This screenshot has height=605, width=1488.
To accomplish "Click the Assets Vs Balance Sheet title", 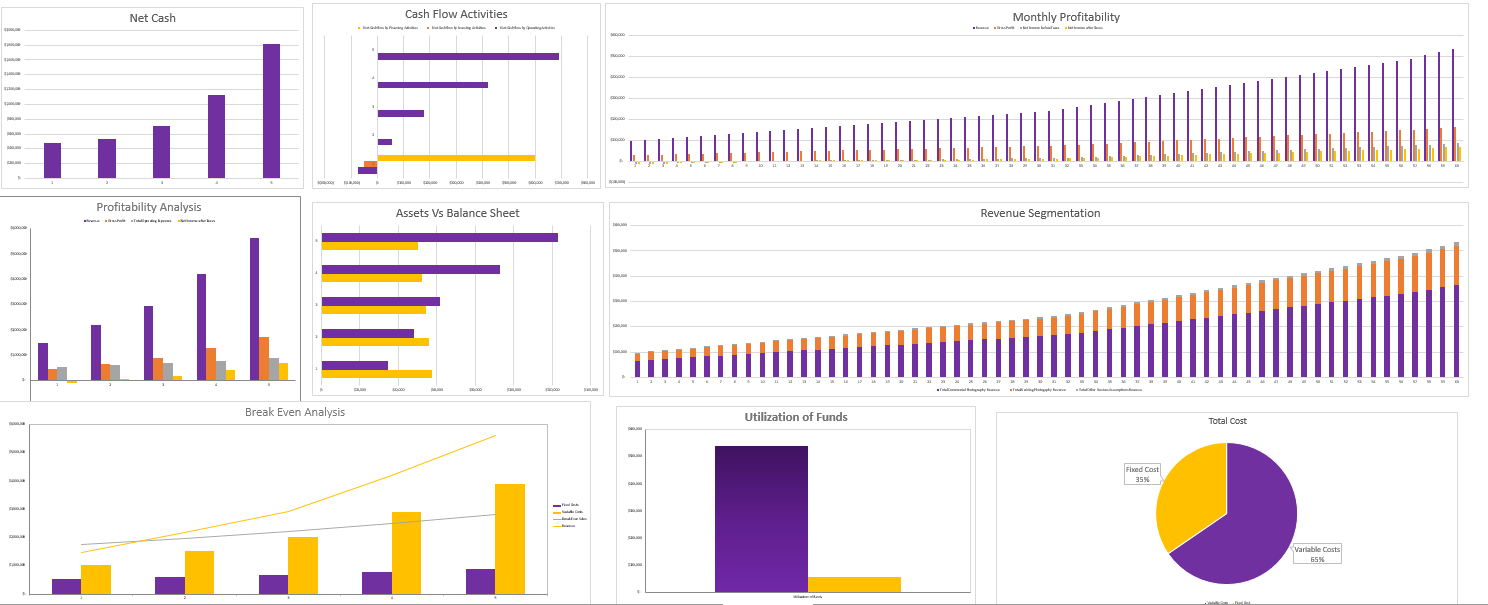I will 457,213.
